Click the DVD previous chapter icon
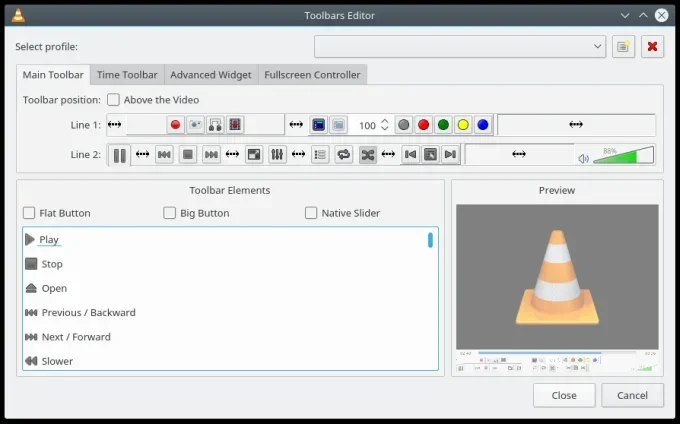680x424 pixels. pyautogui.click(x=410, y=154)
